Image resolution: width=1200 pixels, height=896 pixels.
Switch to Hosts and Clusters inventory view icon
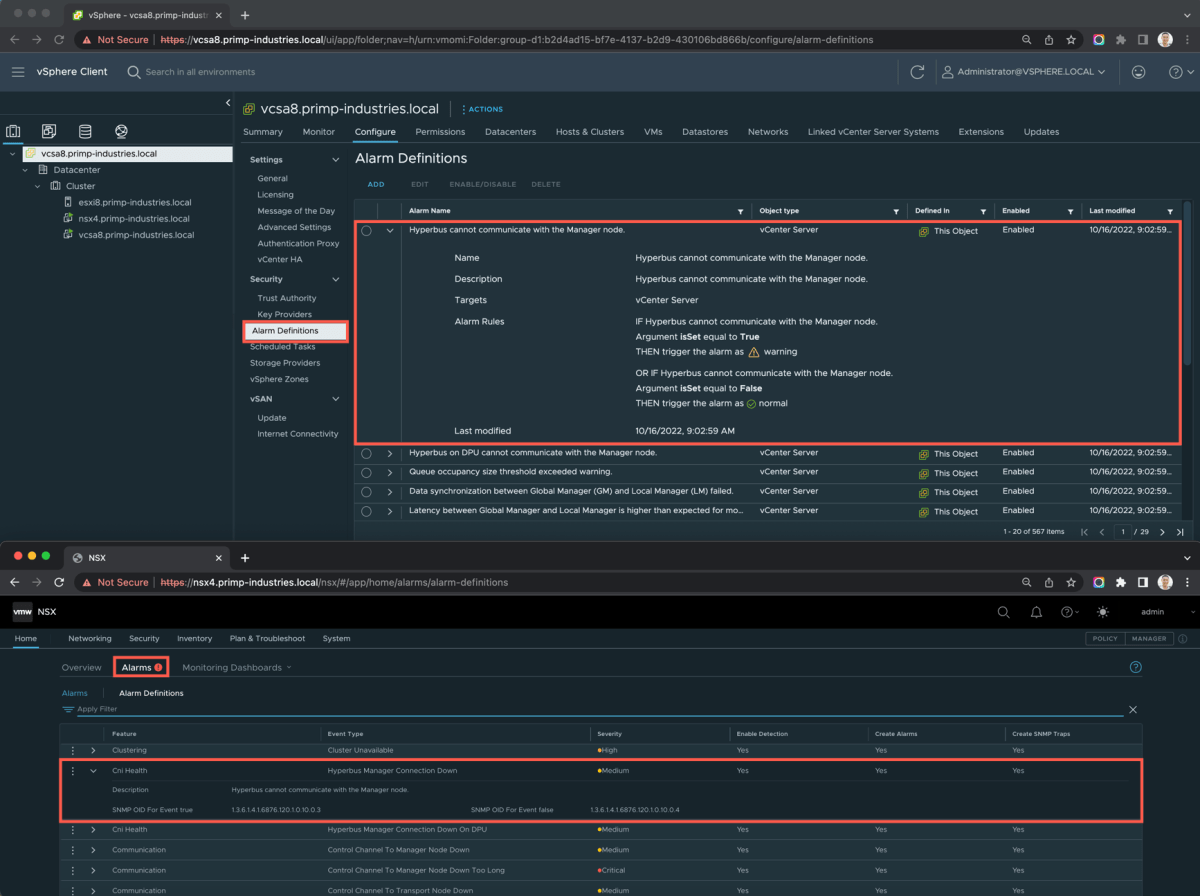point(13,131)
